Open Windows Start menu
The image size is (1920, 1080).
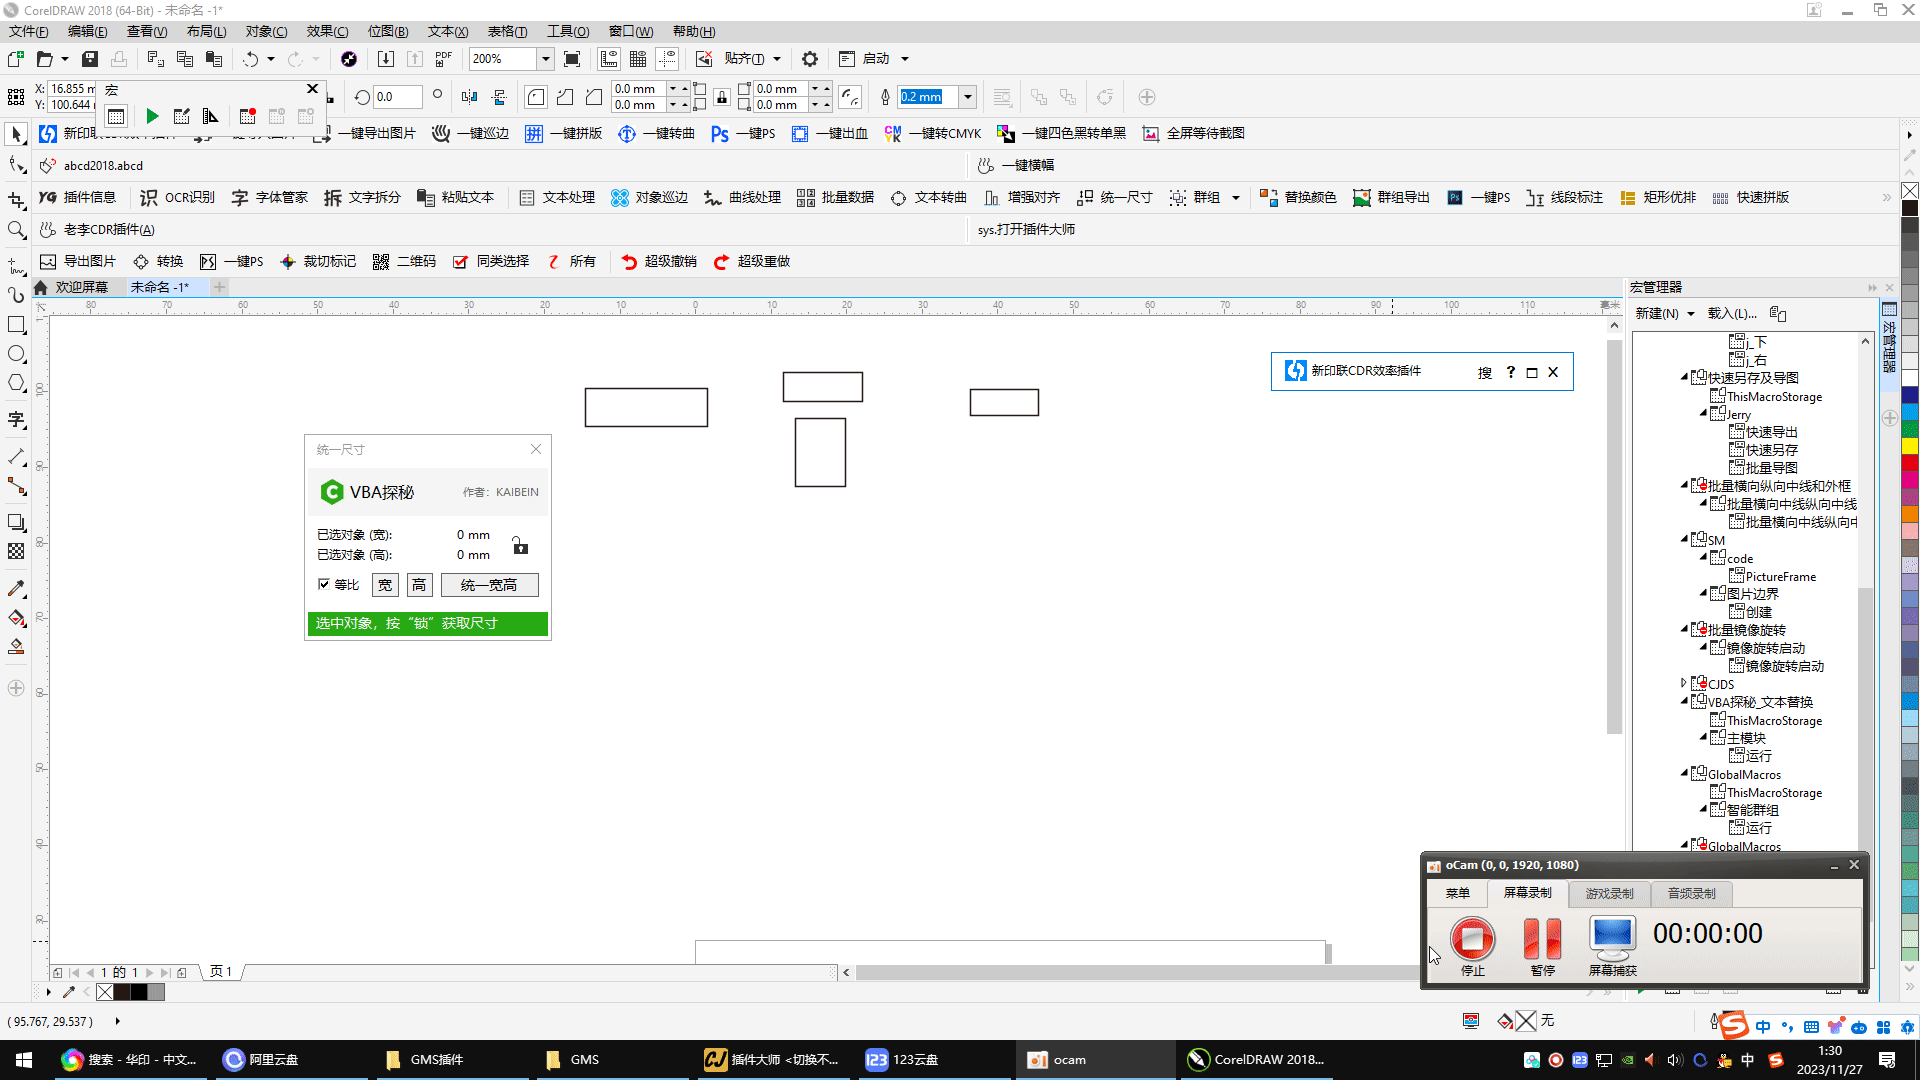(x=24, y=1060)
